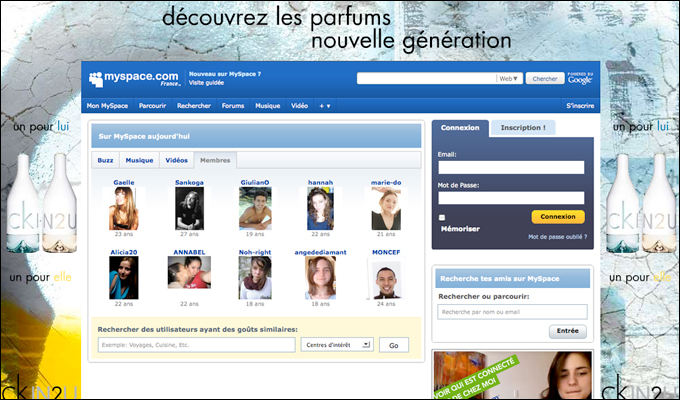
Task: Open Forums in navigation bar
Action: [233, 106]
